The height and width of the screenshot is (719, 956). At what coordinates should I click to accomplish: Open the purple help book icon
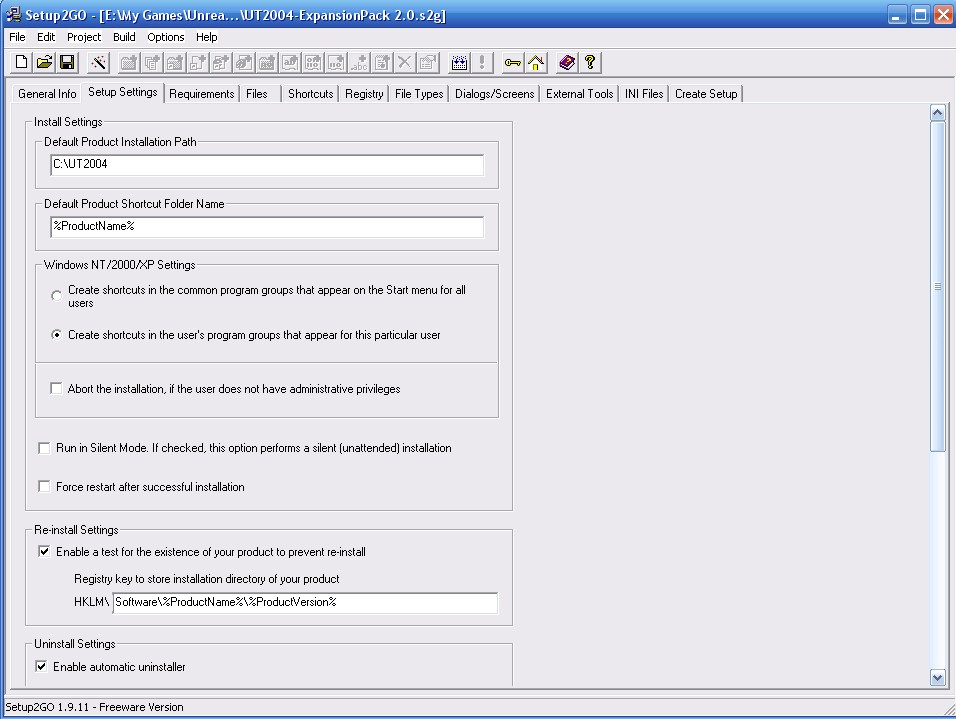pyautogui.click(x=567, y=62)
